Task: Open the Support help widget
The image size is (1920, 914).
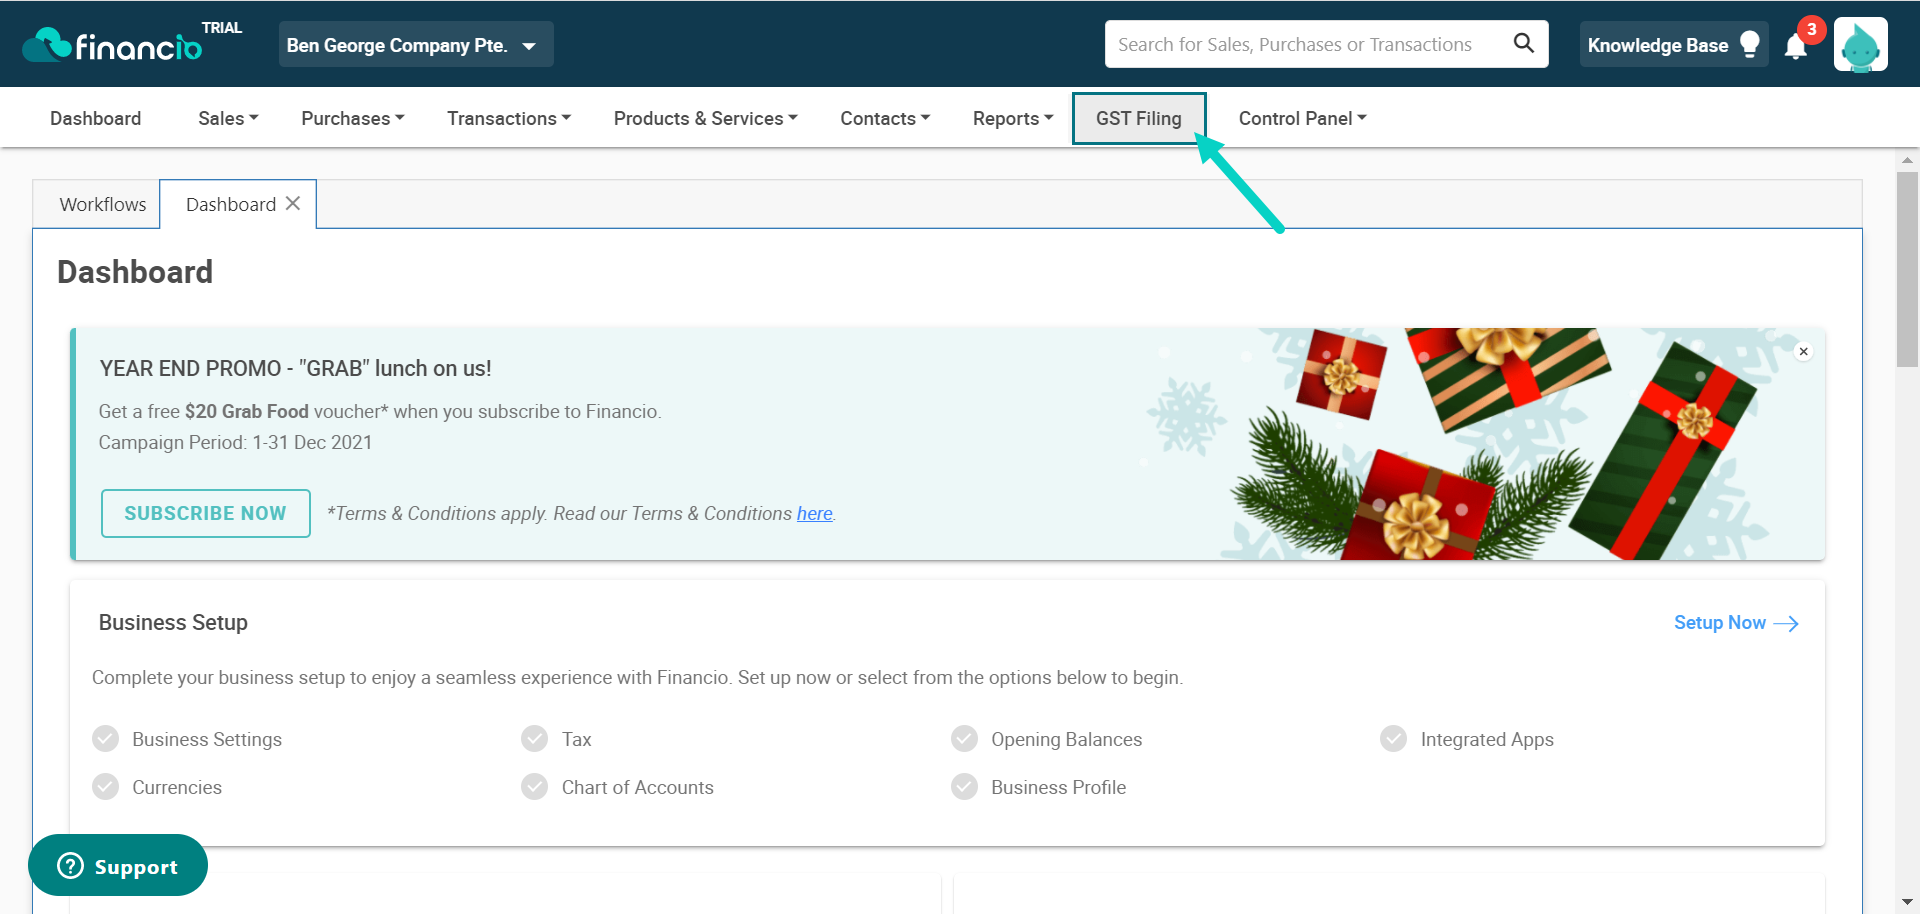Action: (118, 866)
